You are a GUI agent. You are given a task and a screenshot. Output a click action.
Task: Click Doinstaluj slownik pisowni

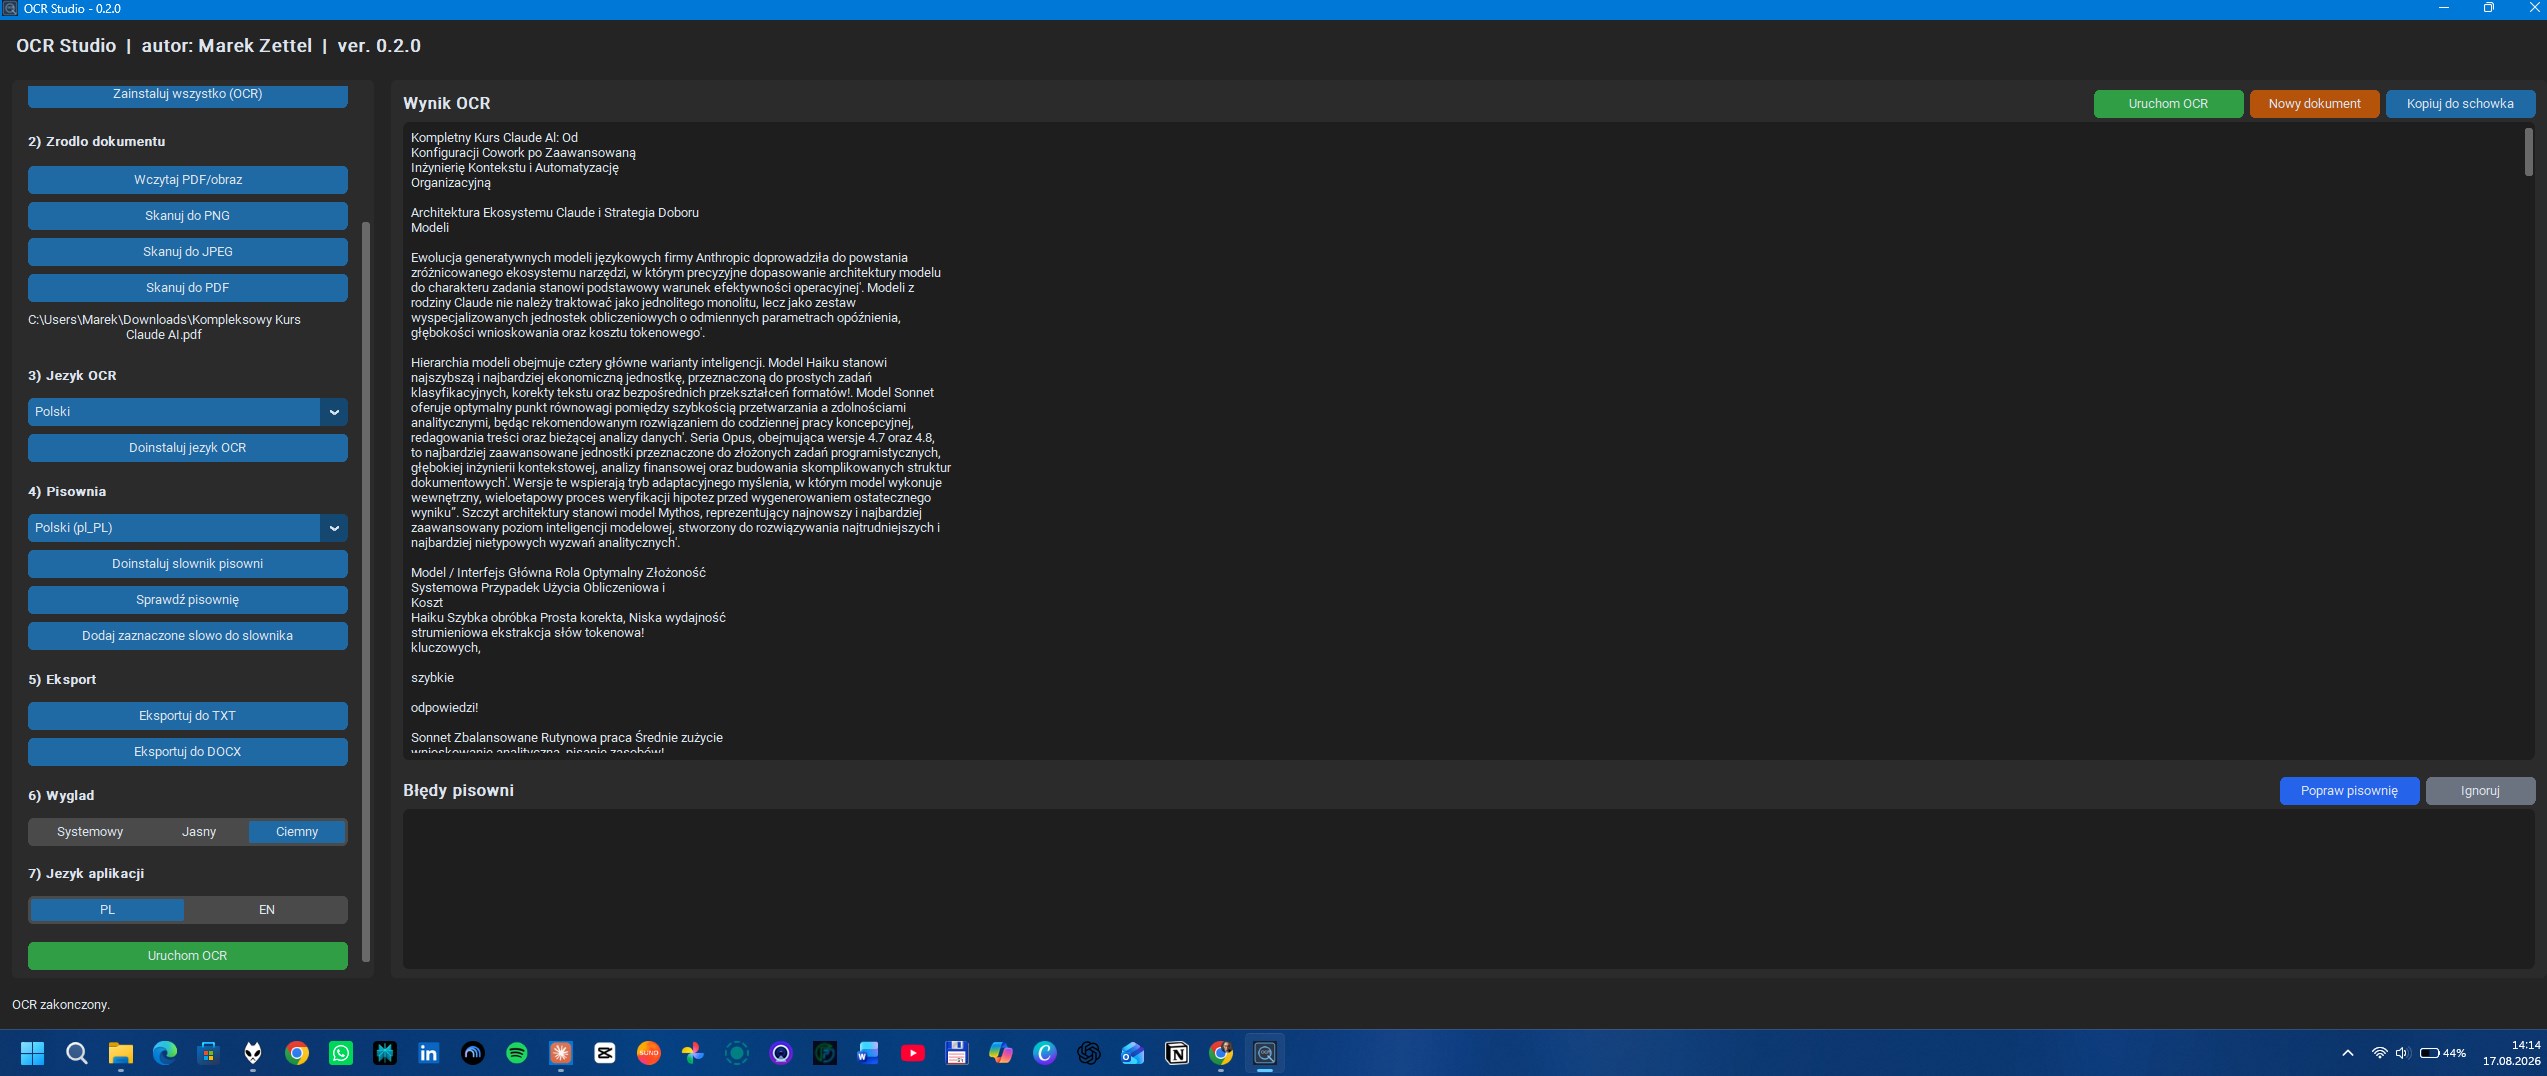pos(188,564)
